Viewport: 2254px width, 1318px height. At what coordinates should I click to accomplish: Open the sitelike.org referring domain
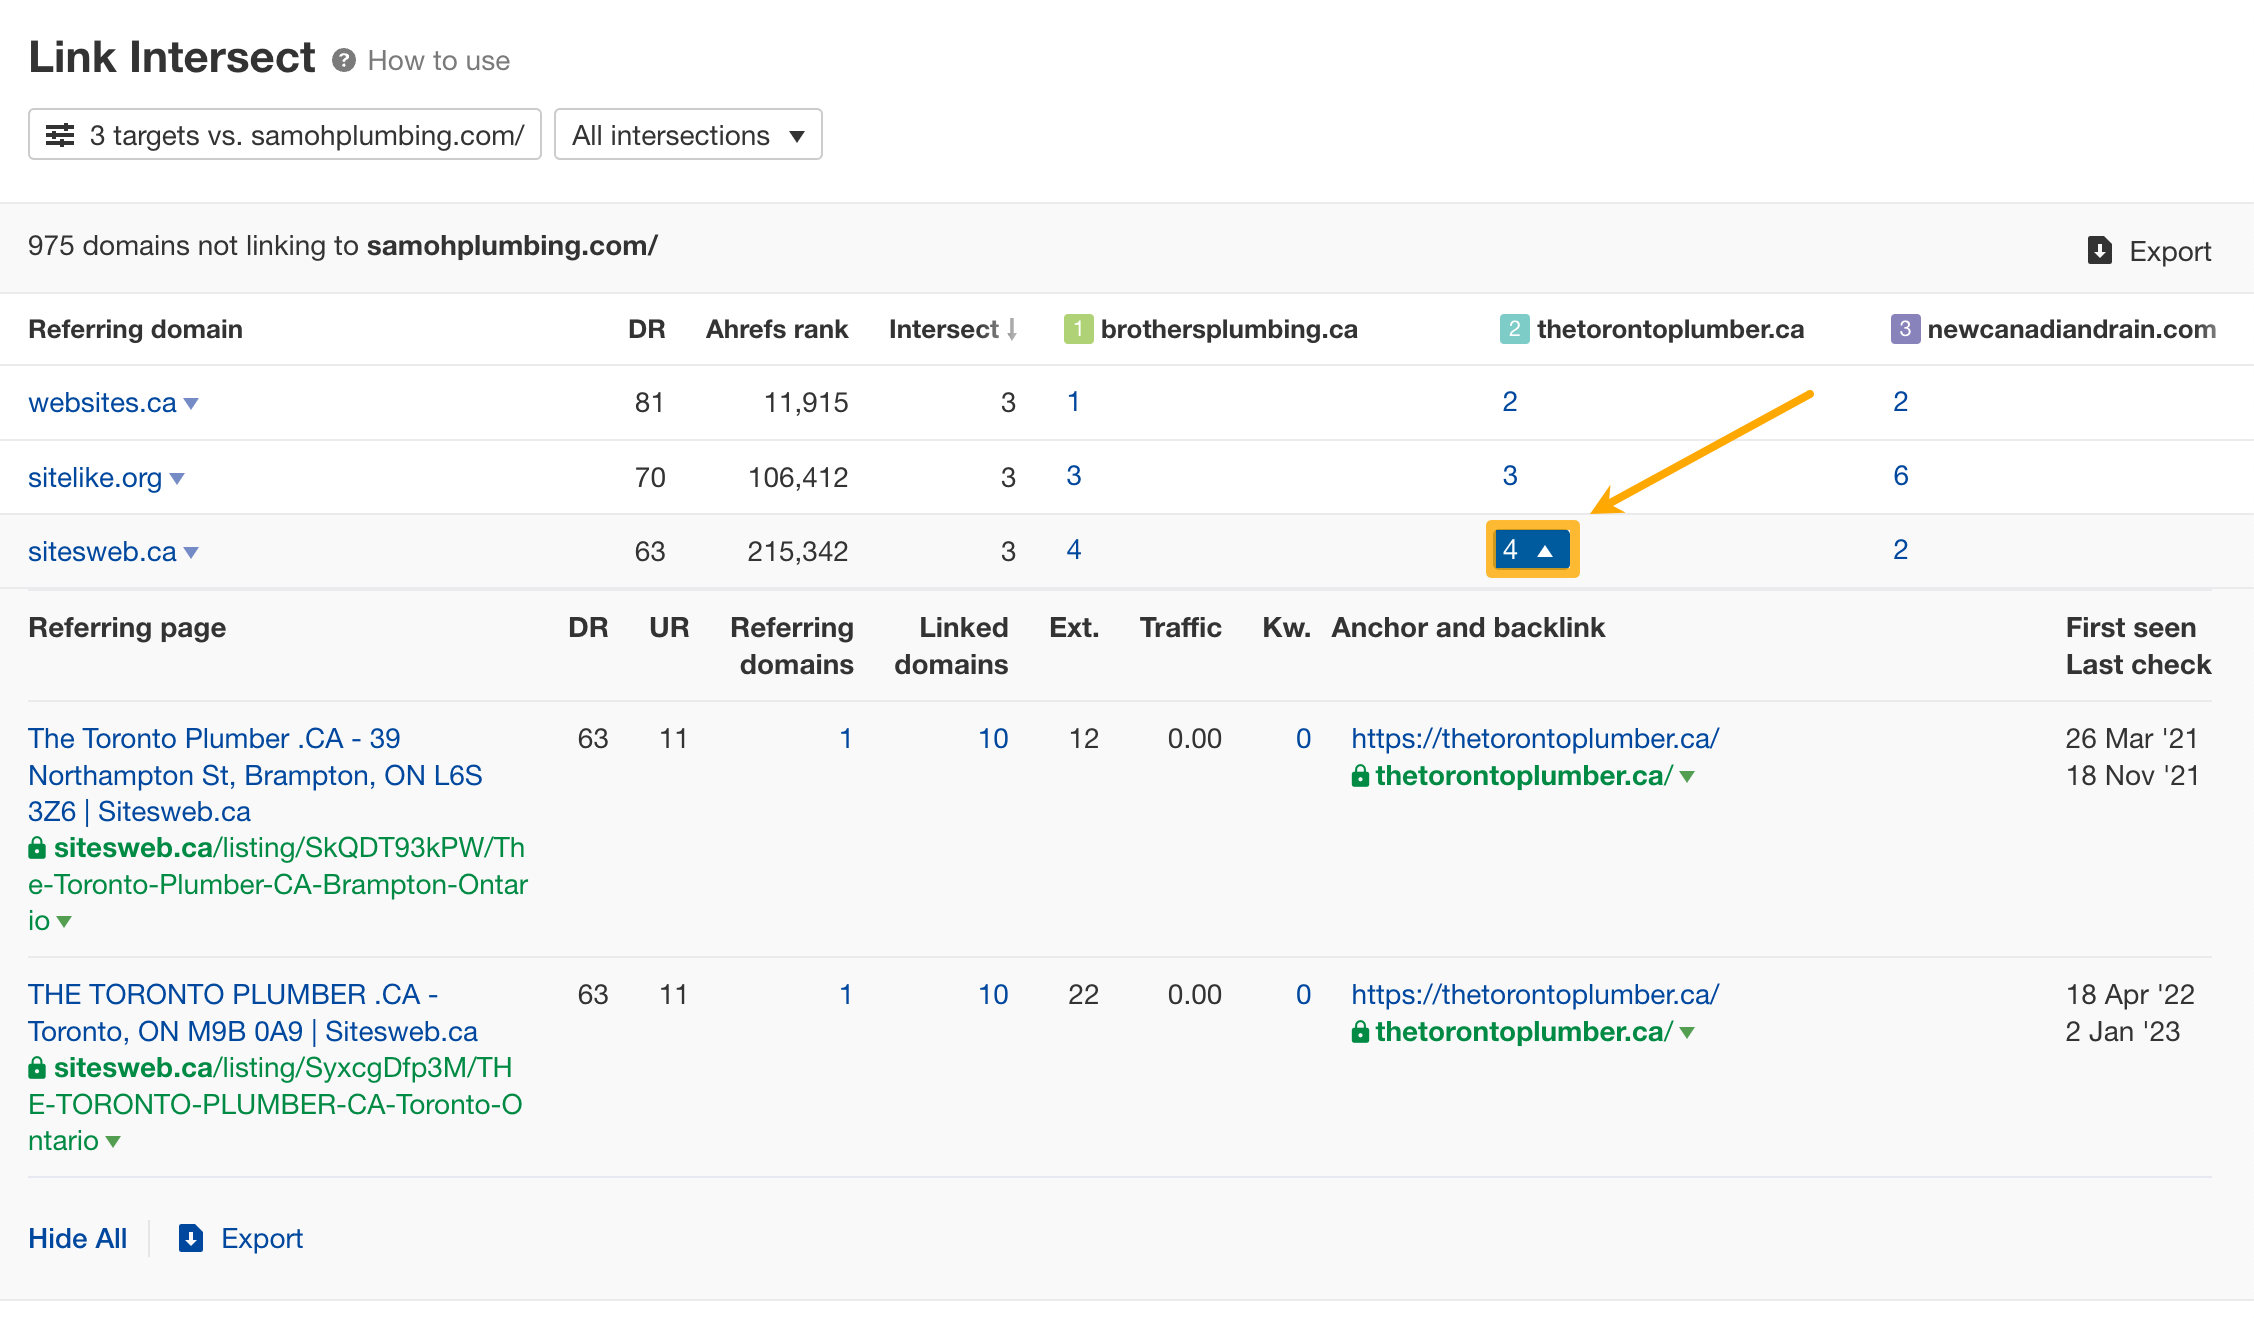pos(95,477)
